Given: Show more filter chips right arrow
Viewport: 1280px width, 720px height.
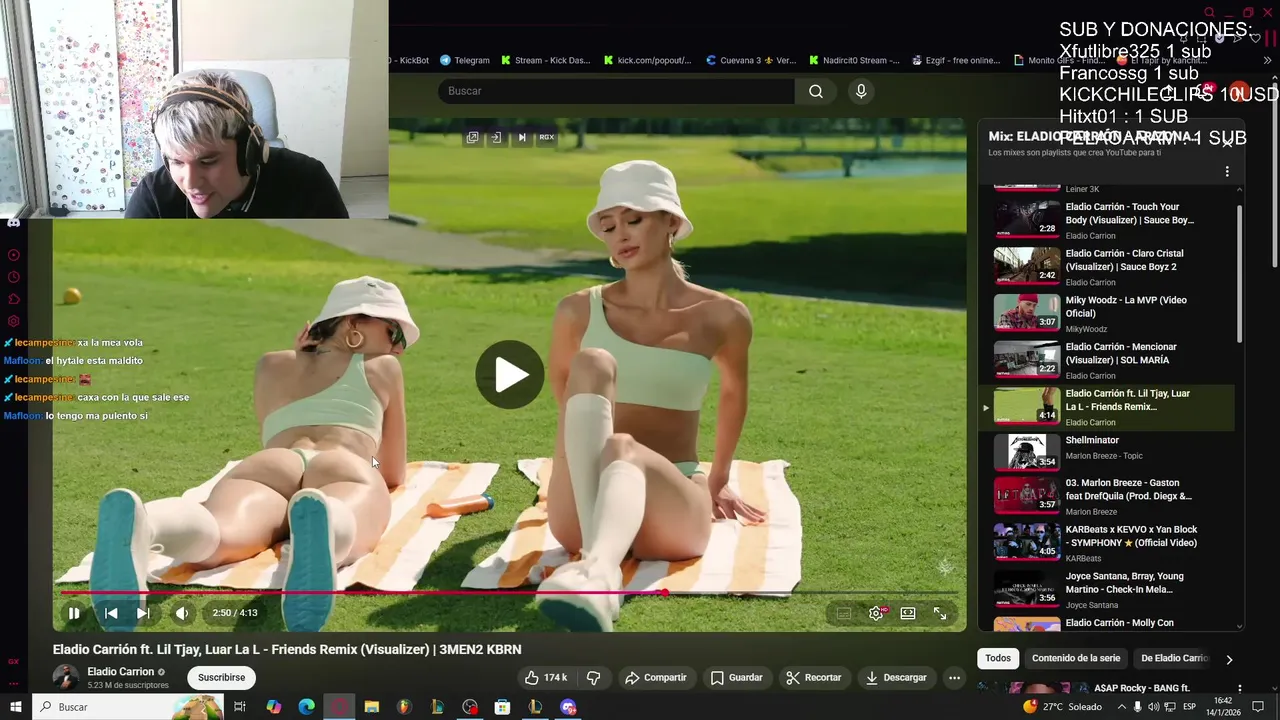Looking at the screenshot, I should [x=1229, y=659].
